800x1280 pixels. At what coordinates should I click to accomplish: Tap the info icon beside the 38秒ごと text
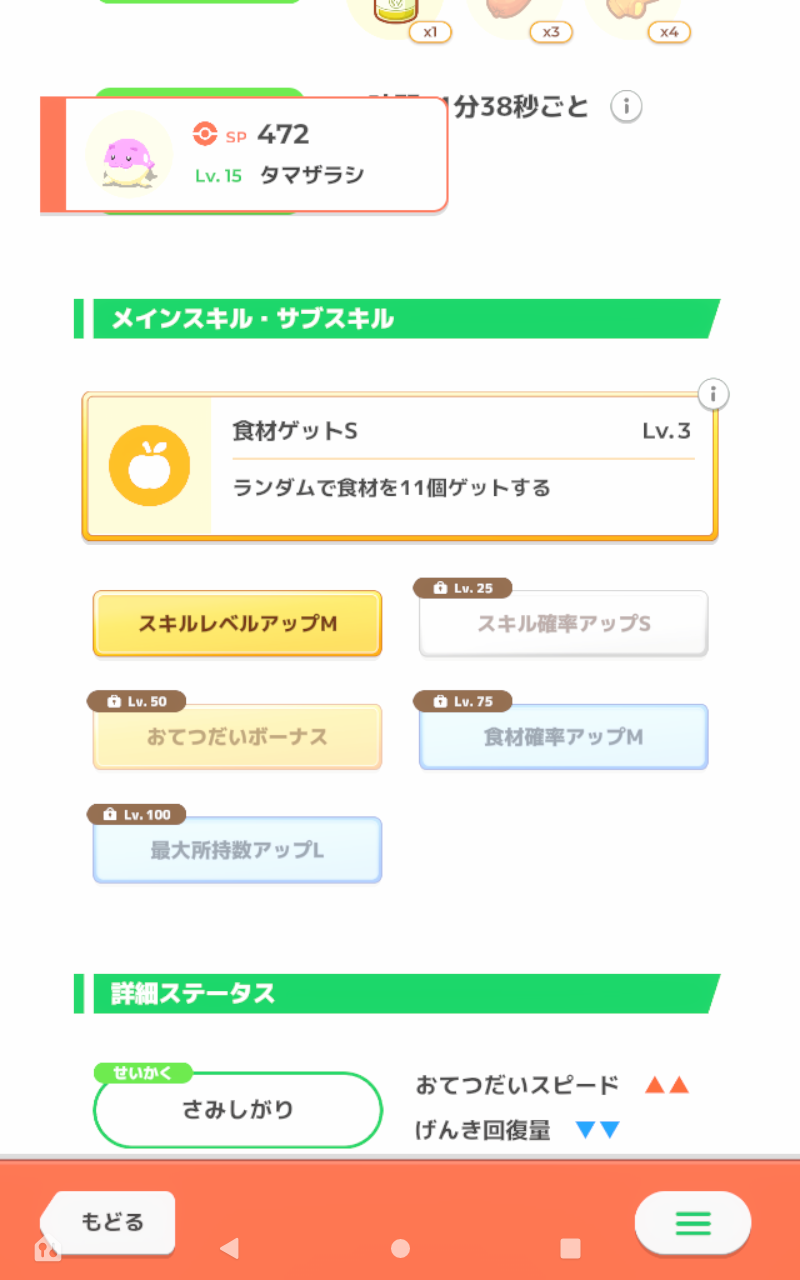[626, 106]
